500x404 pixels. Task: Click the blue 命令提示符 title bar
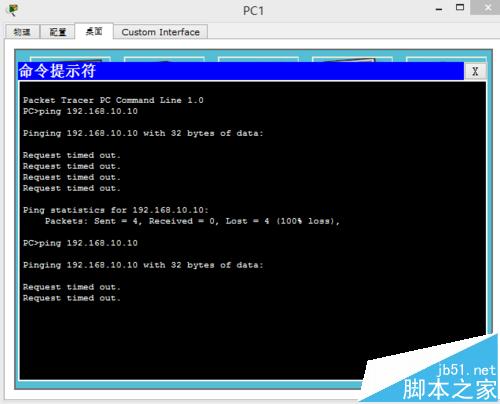[241, 71]
